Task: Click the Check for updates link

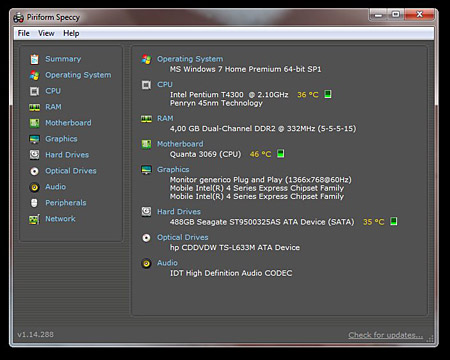Action: pos(386,335)
